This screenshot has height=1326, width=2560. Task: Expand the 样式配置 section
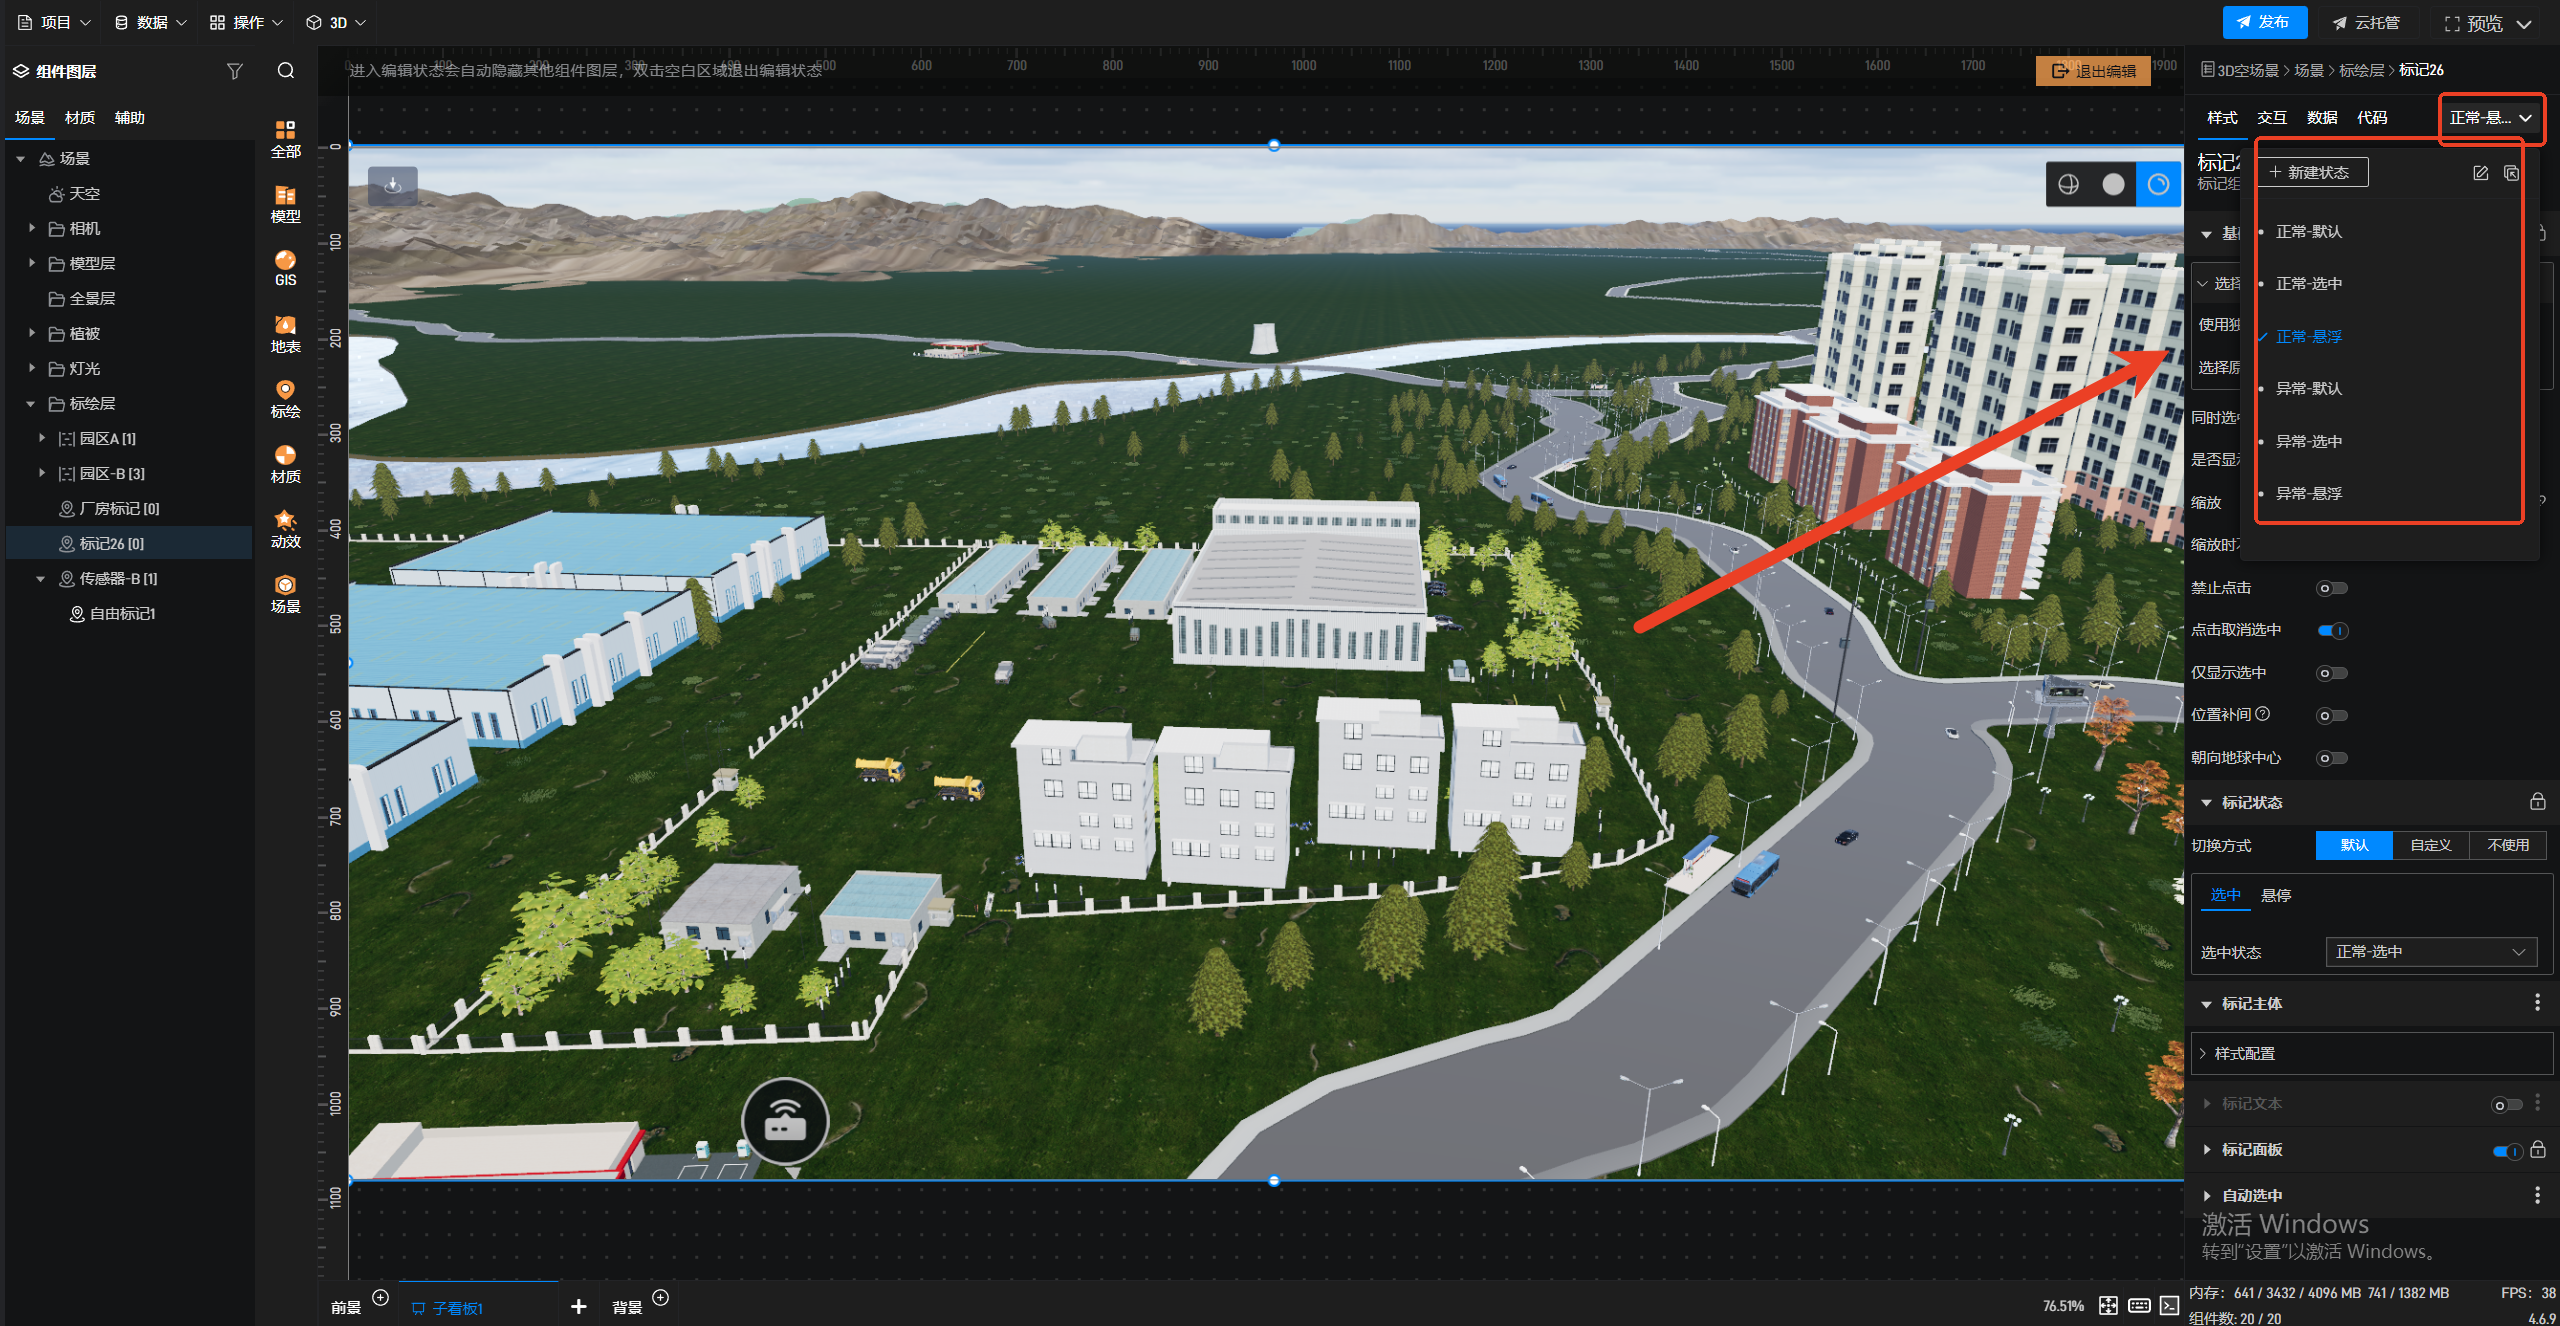click(x=2244, y=1053)
